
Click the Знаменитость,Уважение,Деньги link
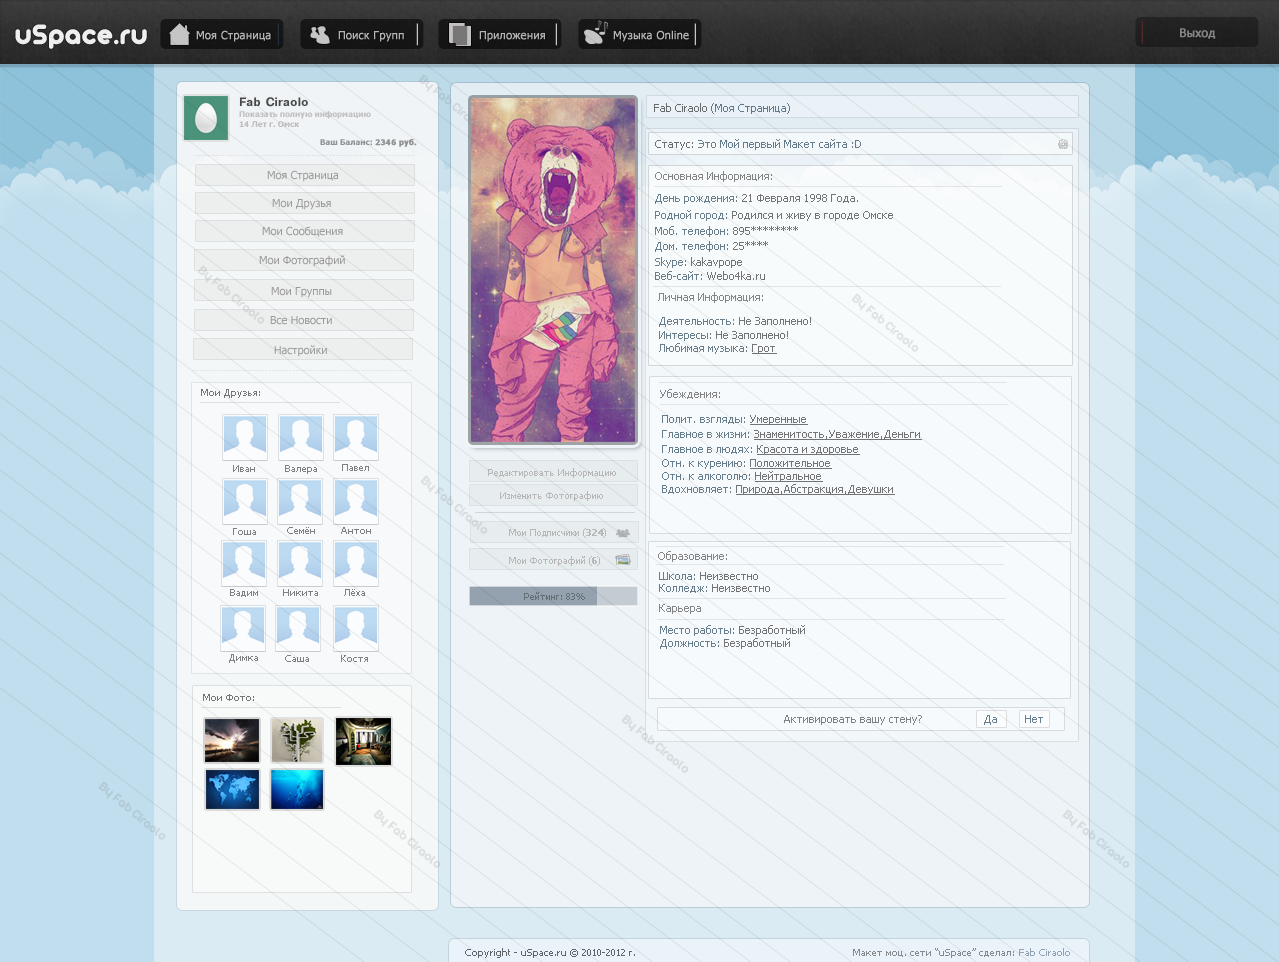coord(837,435)
